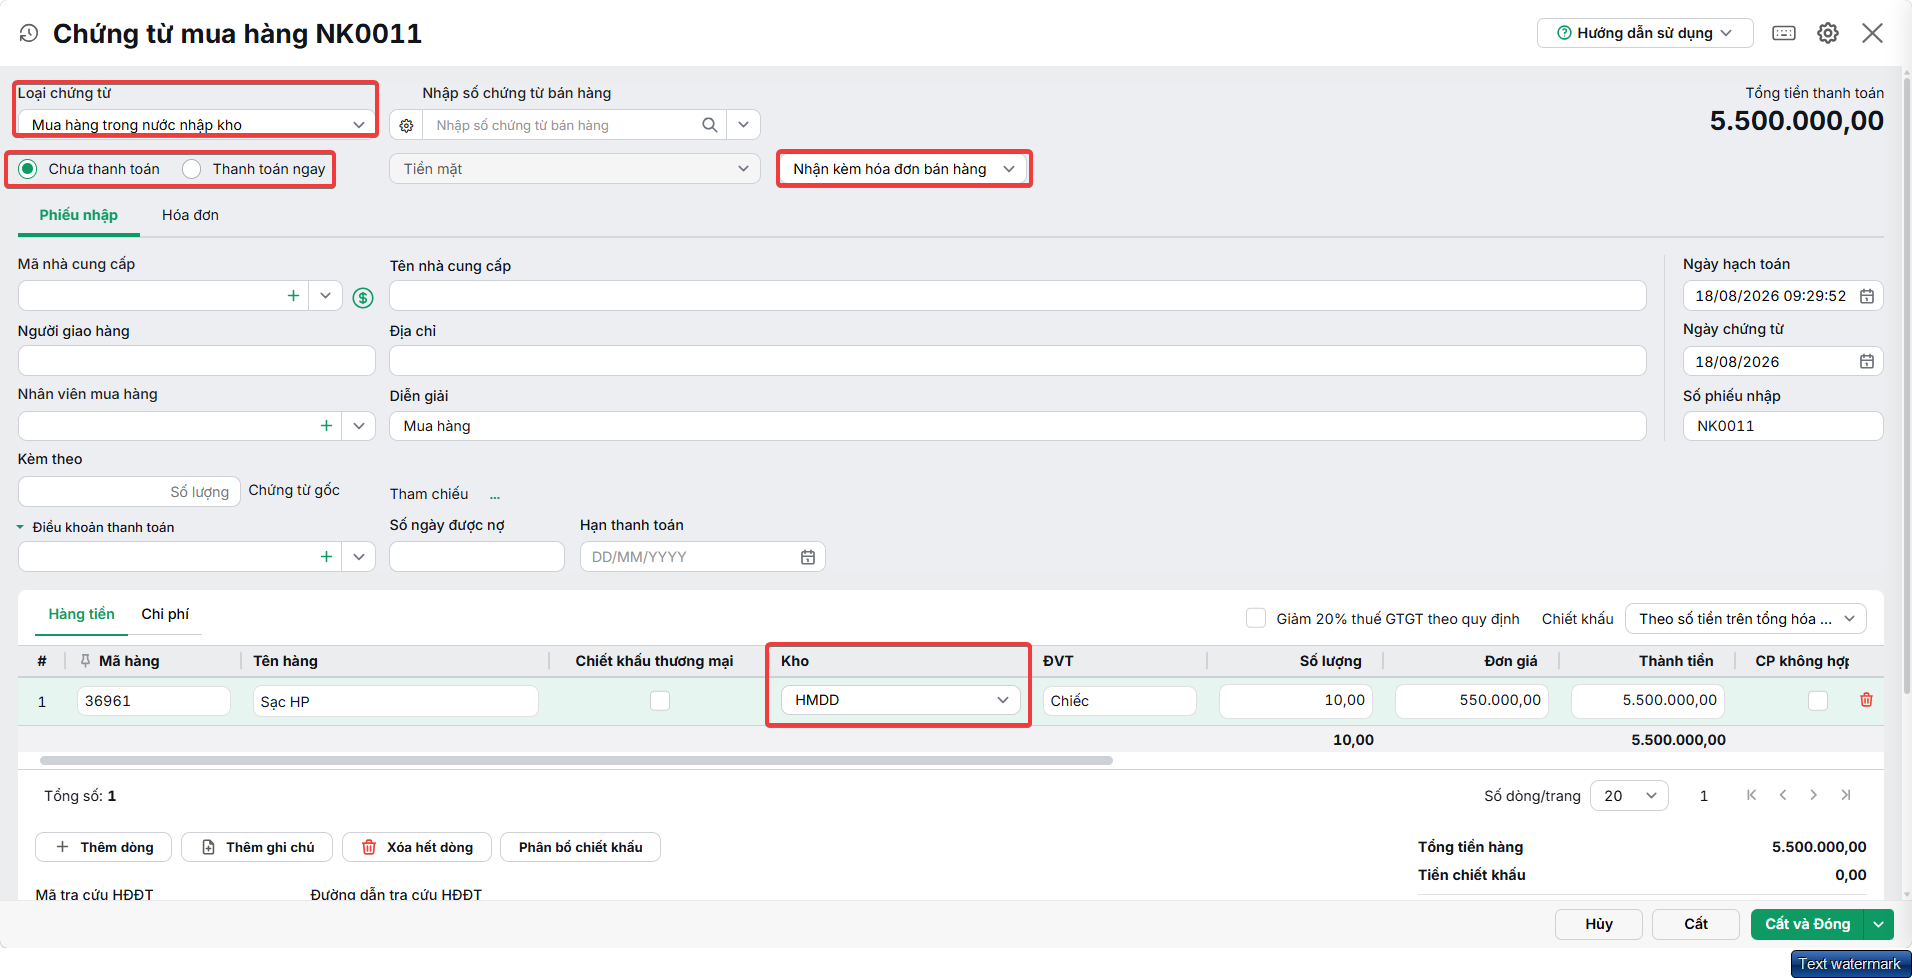
Task: Click the horizontal scrollbar under the items table
Action: (576, 761)
